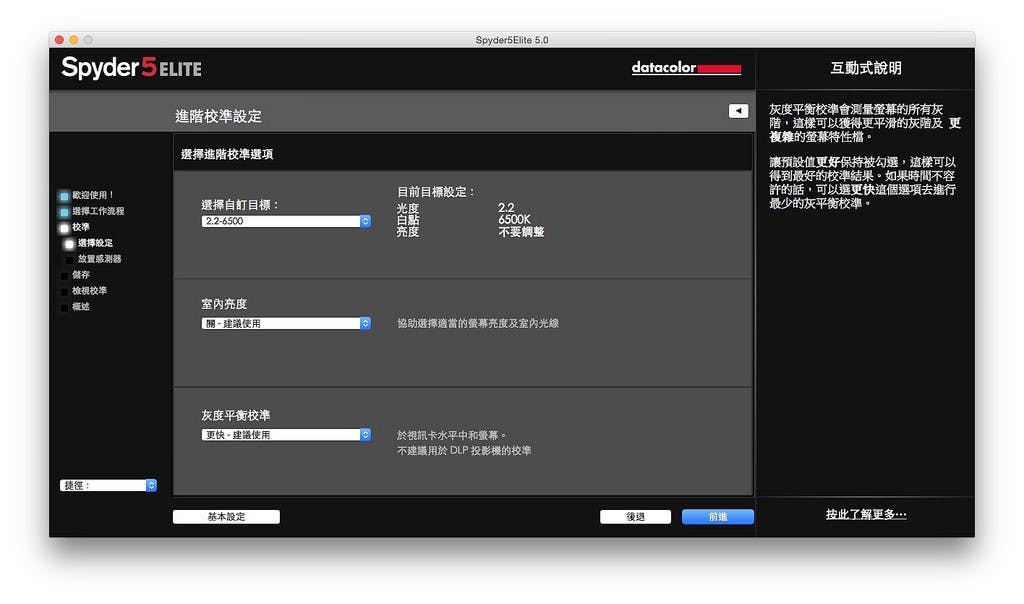Open the 室內亮度 dropdown
1024x604 pixels.
pos(286,323)
